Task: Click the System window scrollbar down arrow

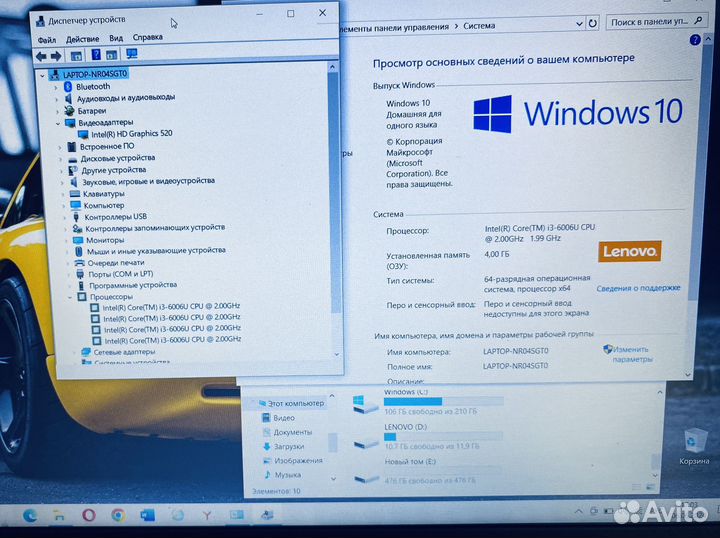Action: tap(688, 375)
